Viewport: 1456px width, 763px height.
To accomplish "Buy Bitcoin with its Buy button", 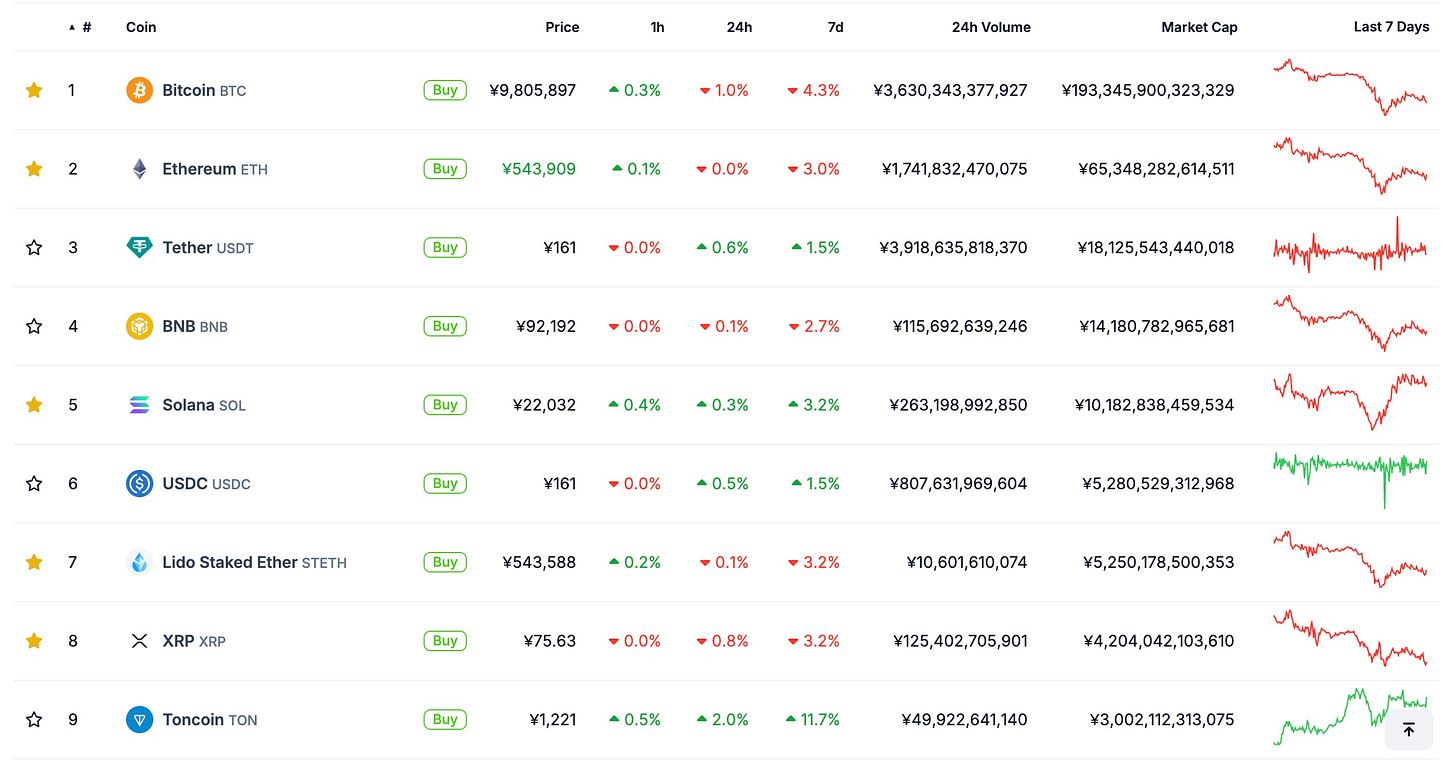I will [x=445, y=90].
